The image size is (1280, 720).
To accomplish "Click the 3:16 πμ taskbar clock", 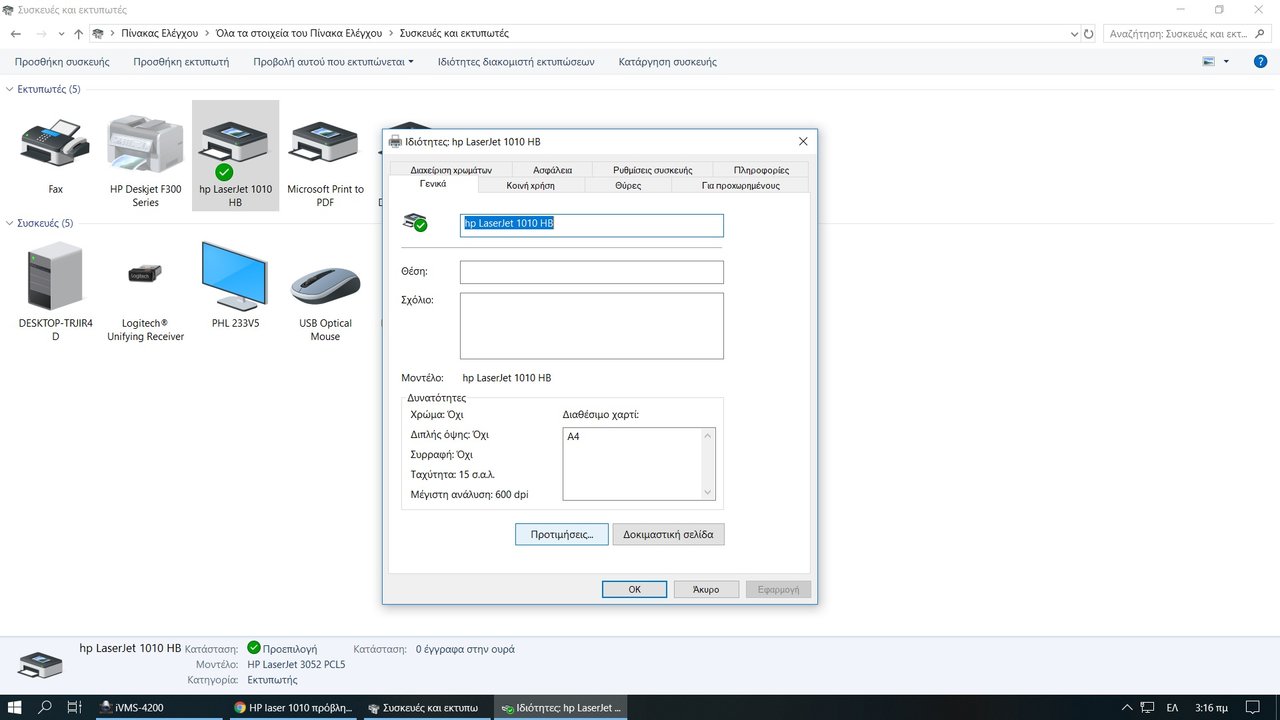I will pyautogui.click(x=1210, y=707).
